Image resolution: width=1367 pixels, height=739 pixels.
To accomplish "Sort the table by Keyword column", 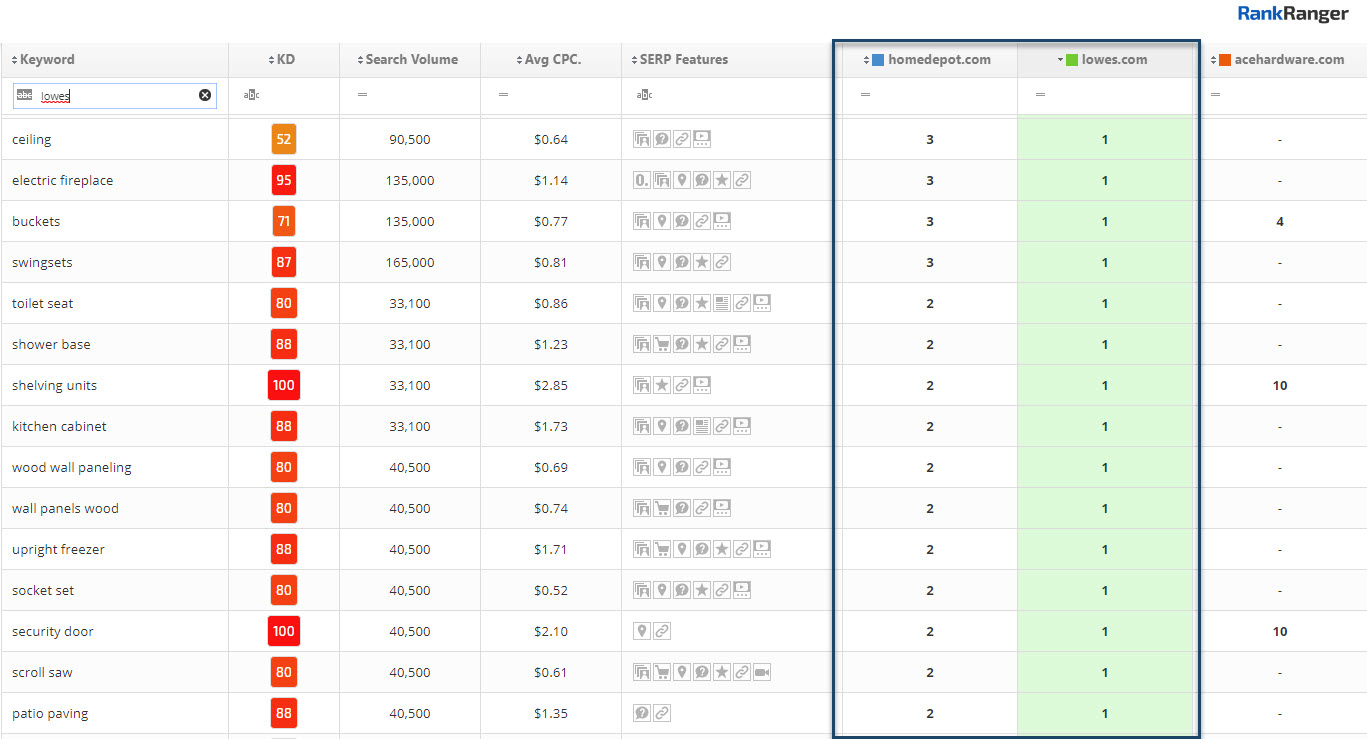I will (x=43, y=59).
